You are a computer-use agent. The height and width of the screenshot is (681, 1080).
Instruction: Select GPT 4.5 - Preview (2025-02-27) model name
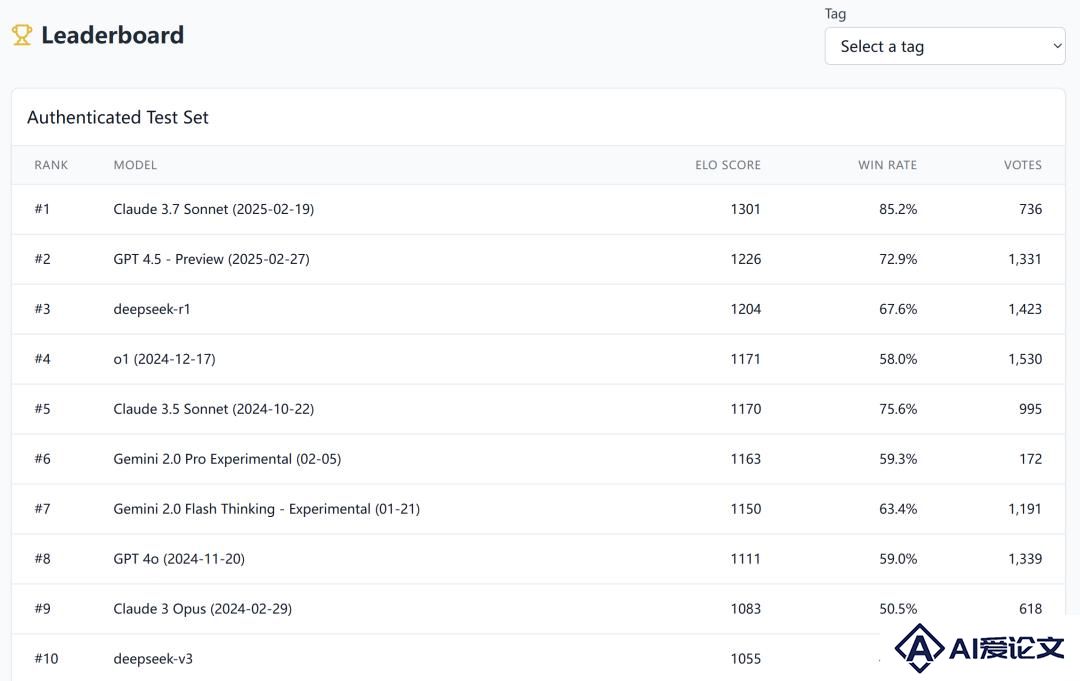211,260
